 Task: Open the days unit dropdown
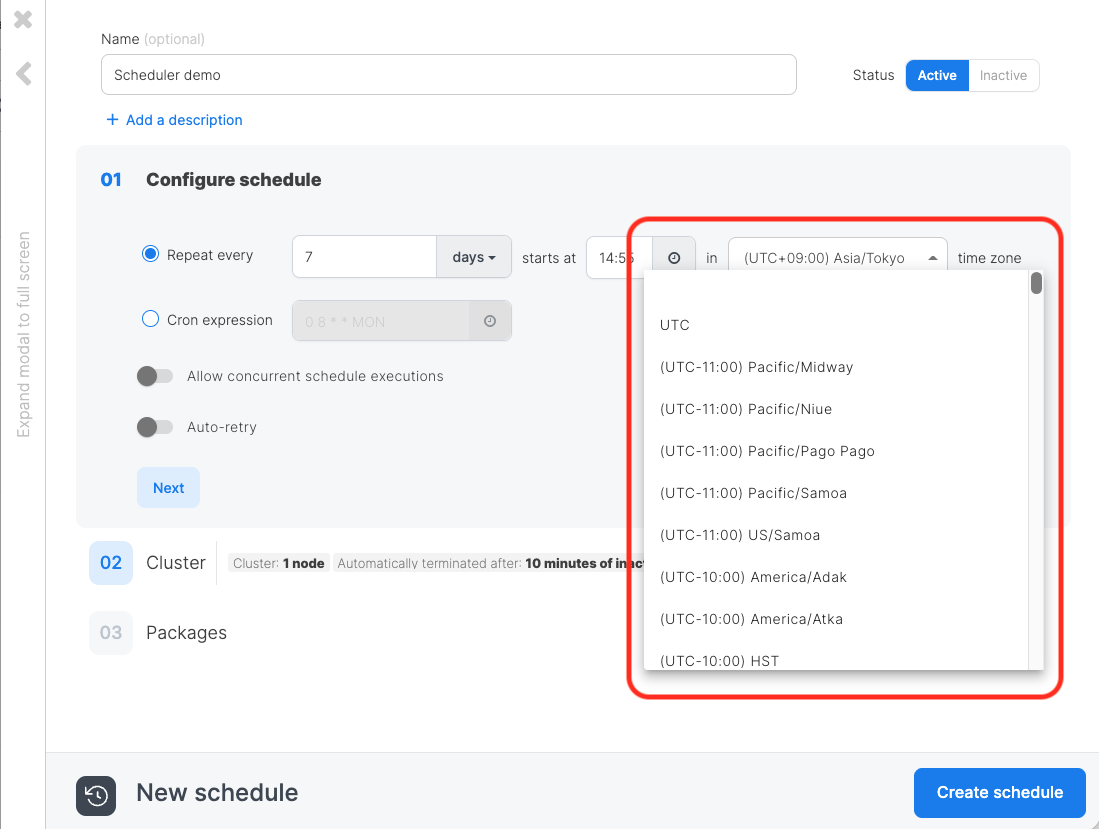(x=474, y=256)
